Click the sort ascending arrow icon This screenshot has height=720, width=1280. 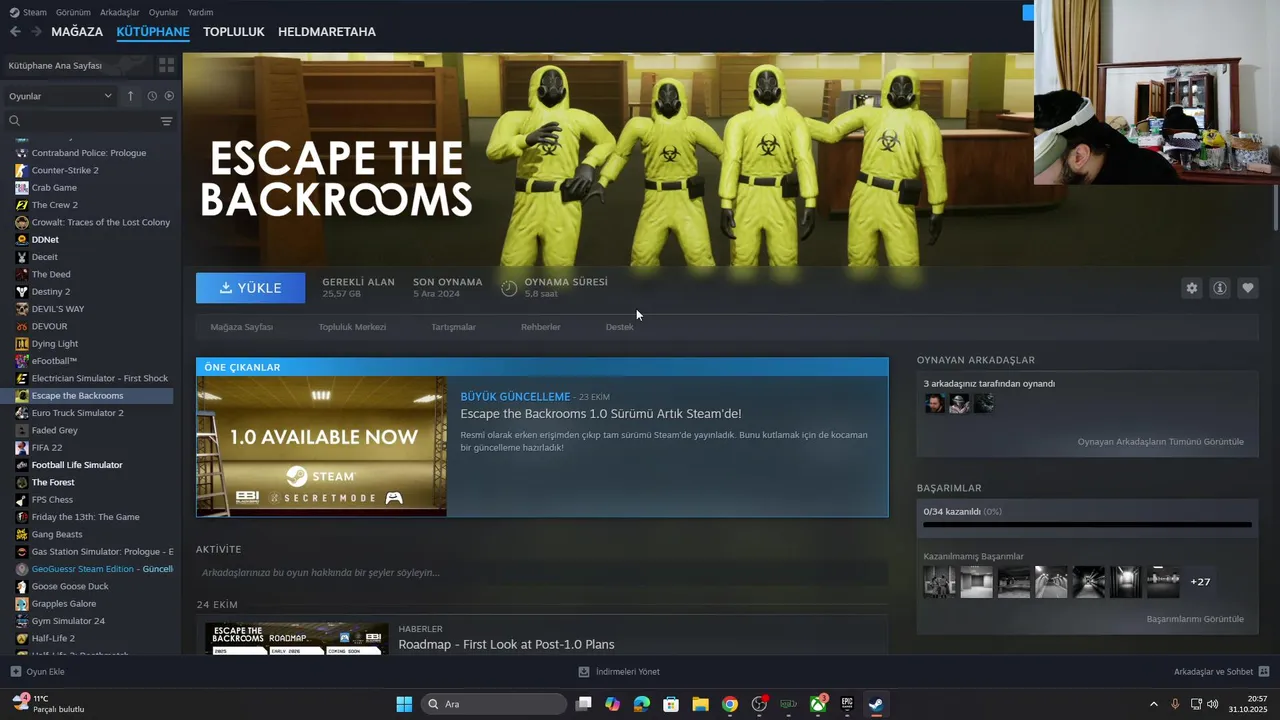(x=130, y=96)
